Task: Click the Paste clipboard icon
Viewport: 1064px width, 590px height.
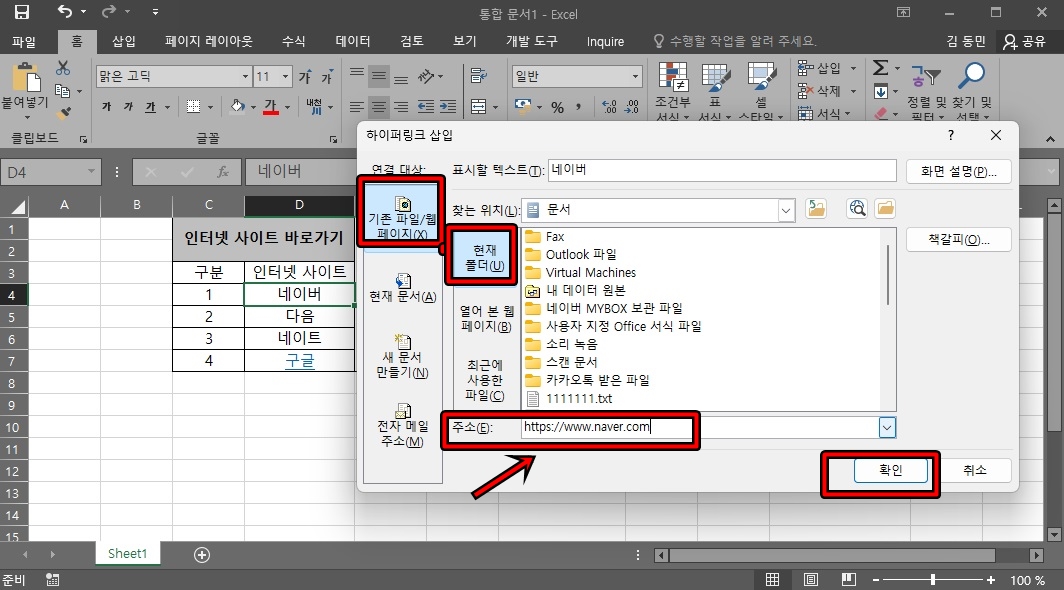Action: (x=26, y=77)
